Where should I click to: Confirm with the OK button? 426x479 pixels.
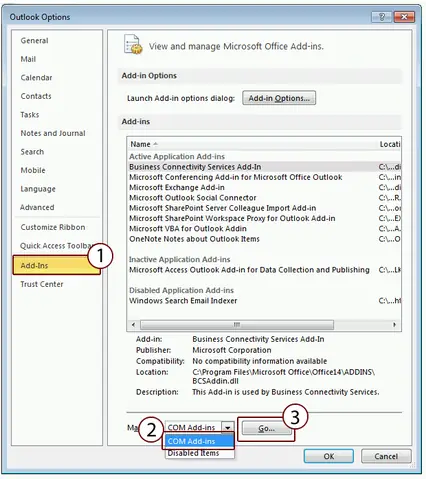tap(329, 456)
